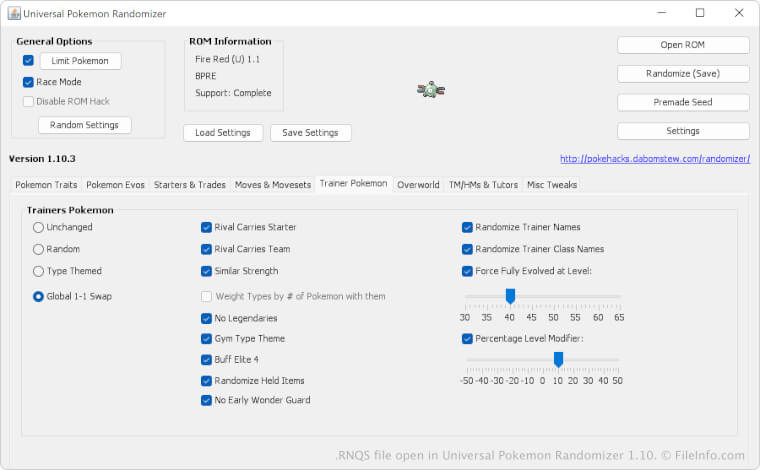Go to the Misc Tweaks tab
The width and height of the screenshot is (760, 470).
(551, 185)
